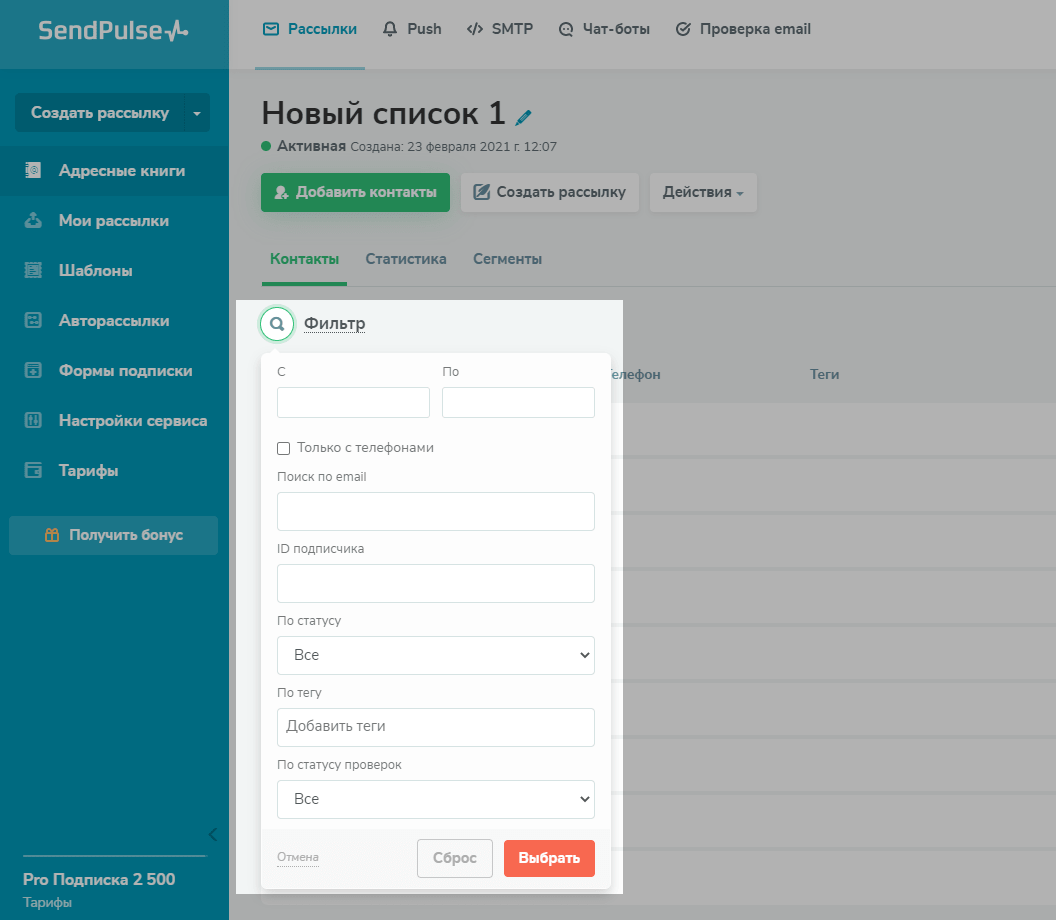
Task: Open Формы подписки in the sidebar
Action: pos(125,371)
